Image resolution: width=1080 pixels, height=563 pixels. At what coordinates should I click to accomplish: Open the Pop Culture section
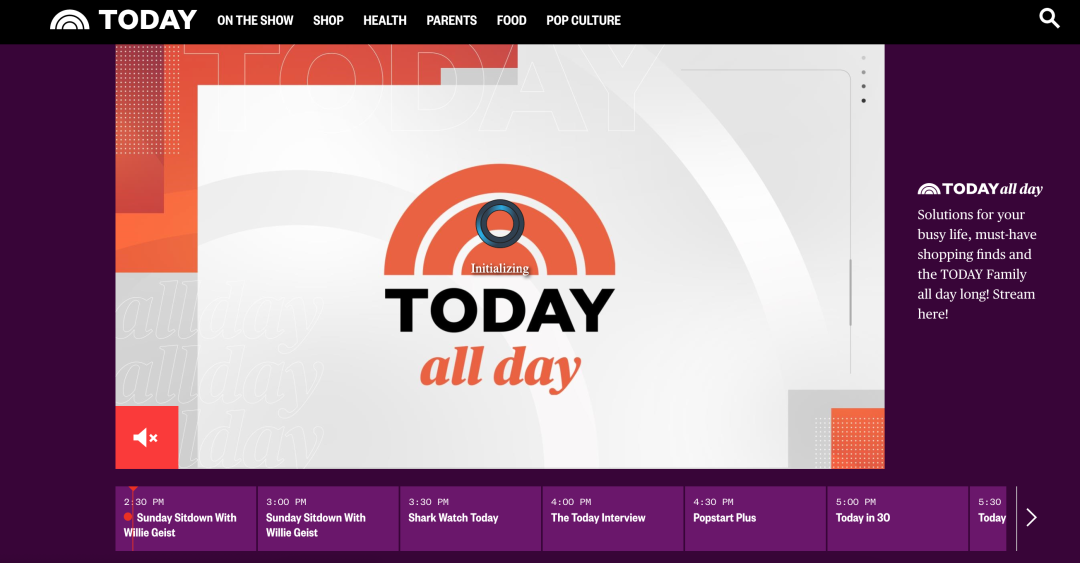pyautogui.click(x=583, y=20)
